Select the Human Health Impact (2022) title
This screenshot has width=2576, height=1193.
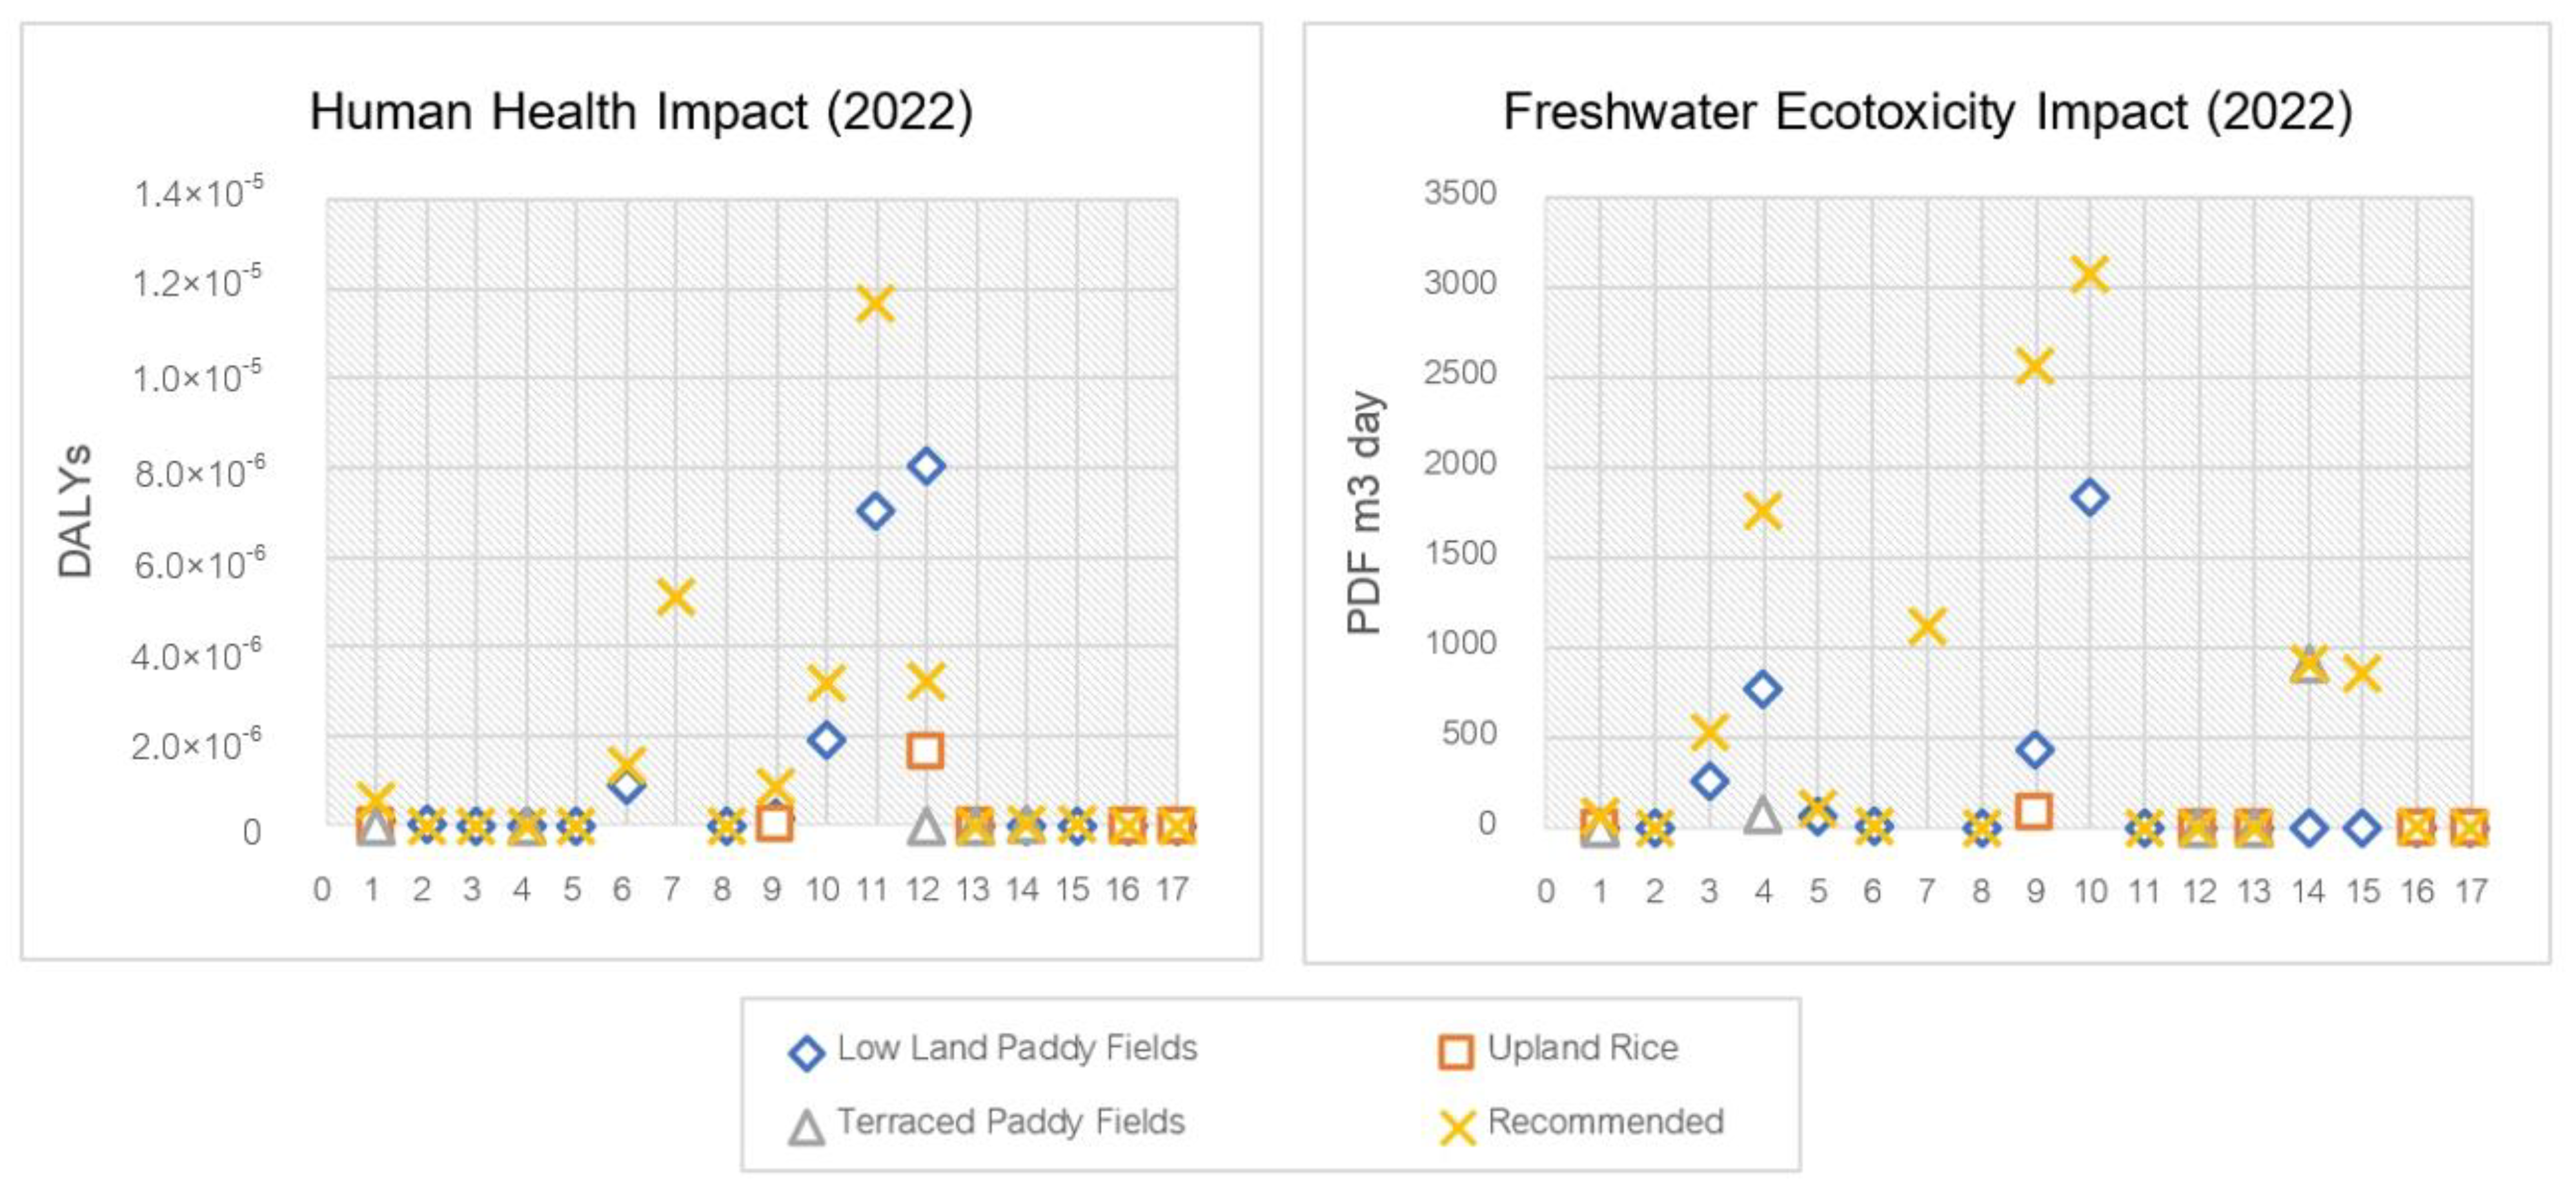click(x=641, y=111)
